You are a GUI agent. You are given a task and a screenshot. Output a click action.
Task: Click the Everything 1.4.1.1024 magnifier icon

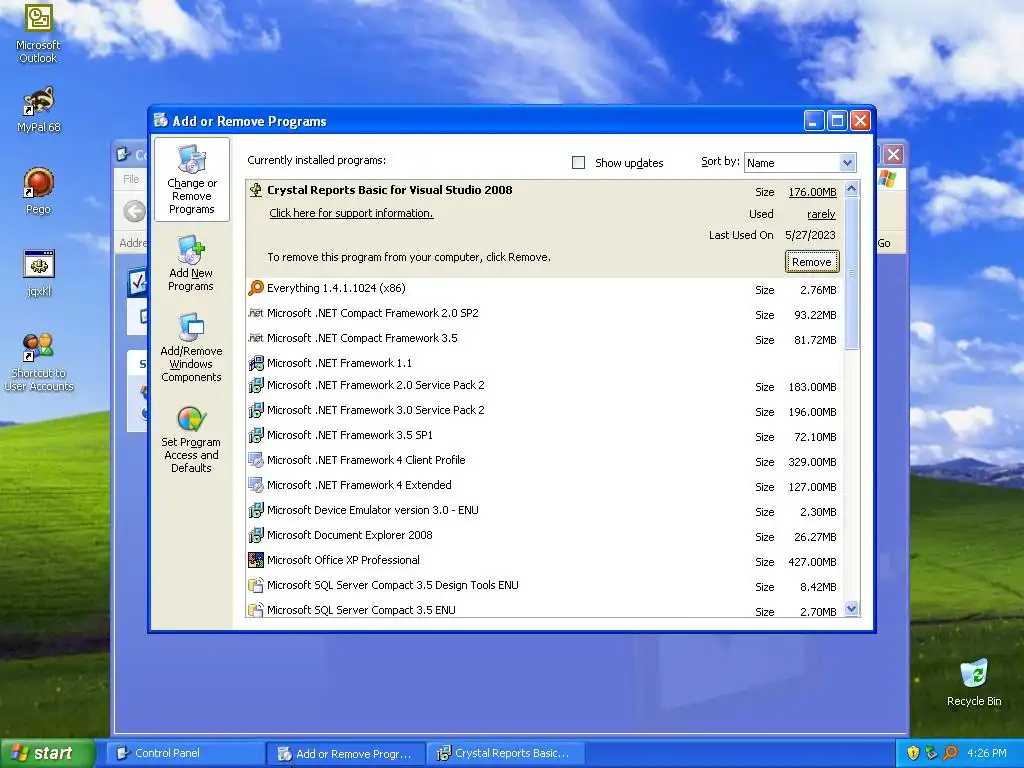256,288
